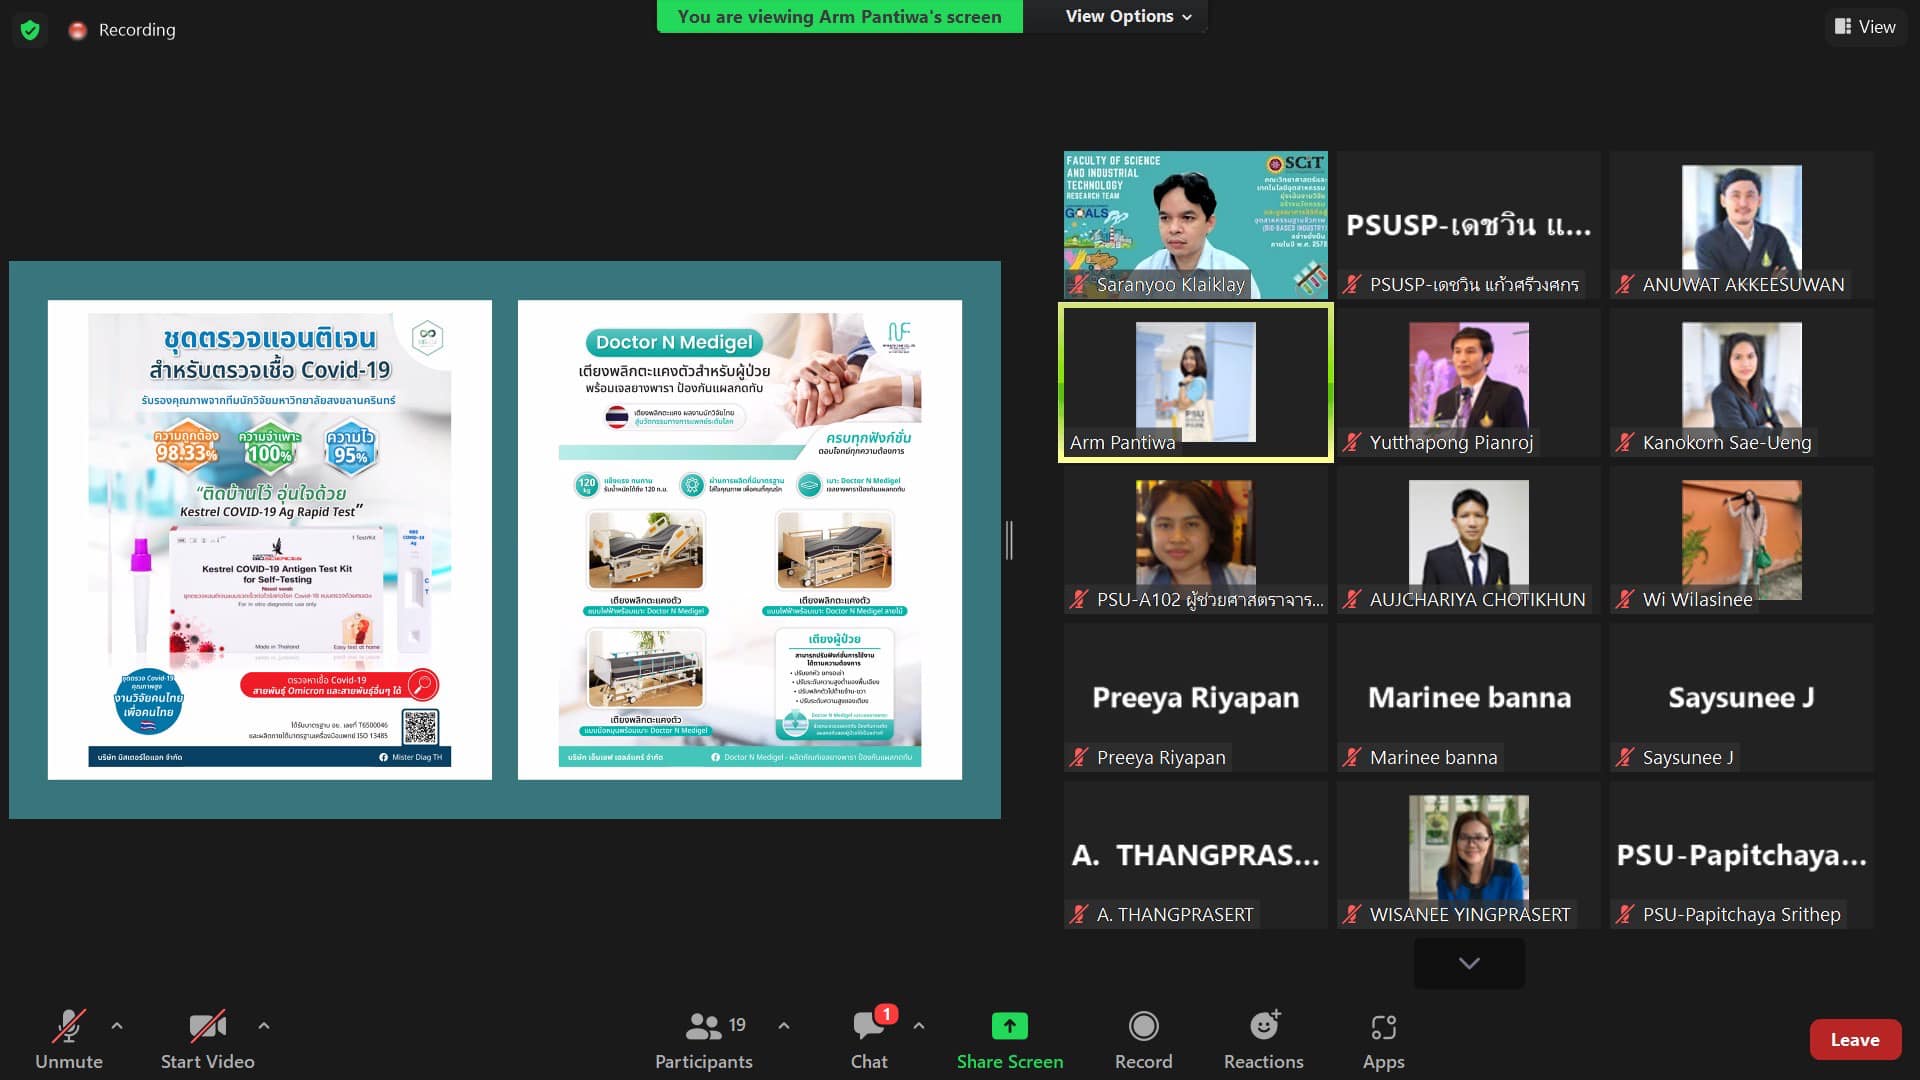Select the PSU-A102 participant tile
This screenshot has width=1920, height=1080.
tap(1196, 540)
